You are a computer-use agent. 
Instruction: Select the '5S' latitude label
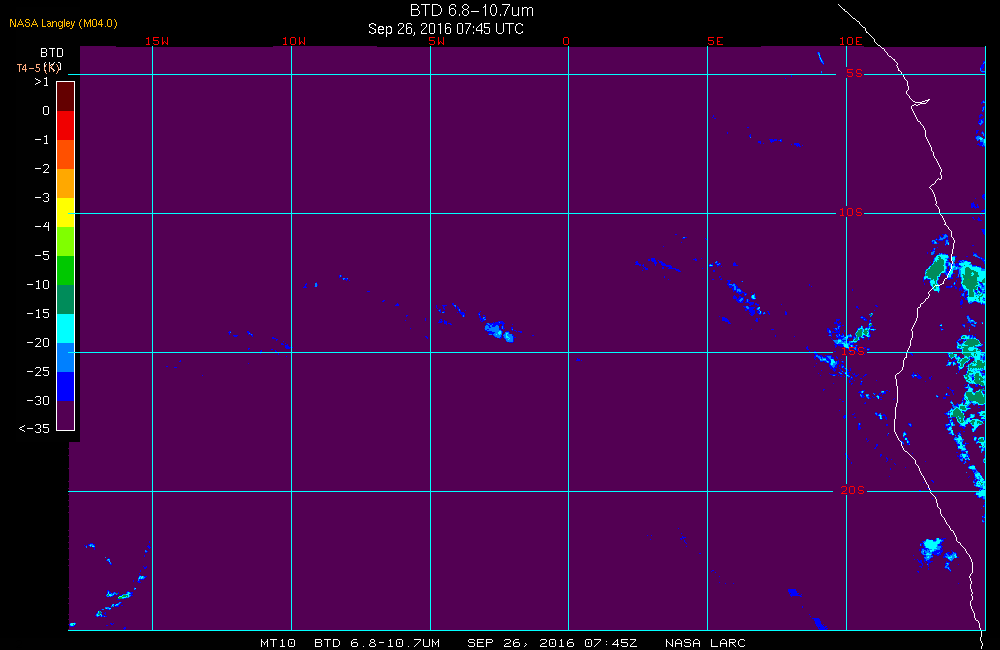(855, 73)
